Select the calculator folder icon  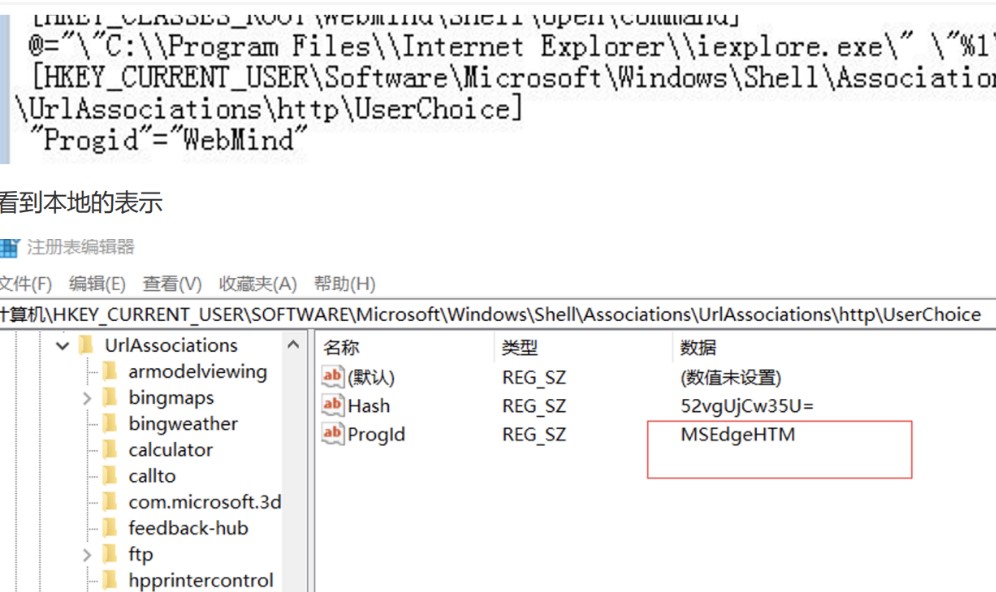[110, 450]
